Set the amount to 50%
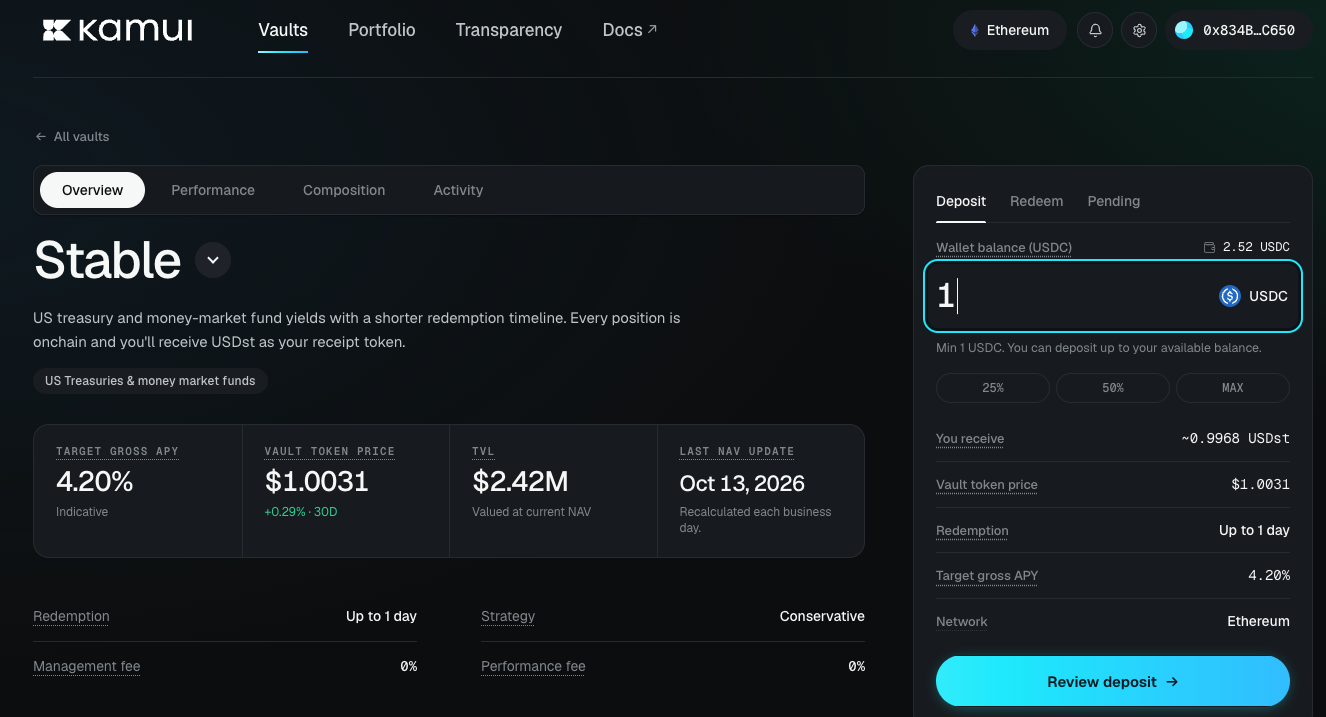The image size is (1326, 717). 1113,387
